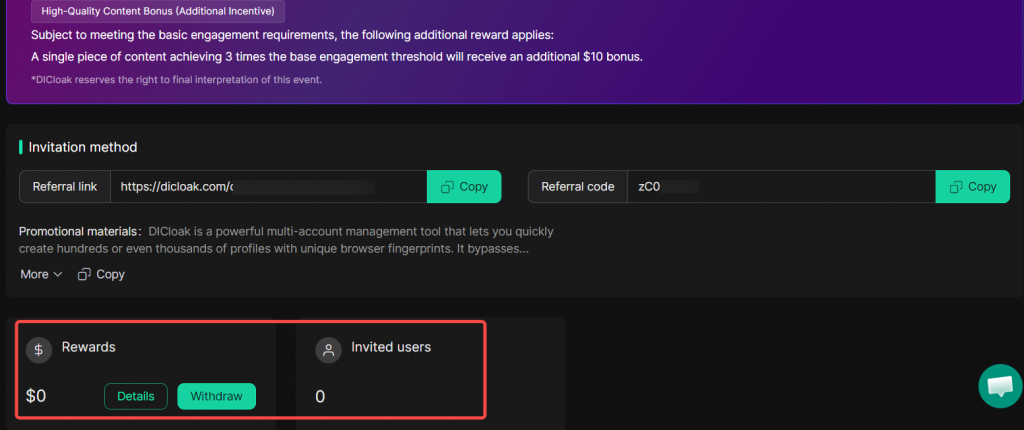Click the Promotional materials description text
Screen dimensions: 1024x430
[x=286, y=240]
